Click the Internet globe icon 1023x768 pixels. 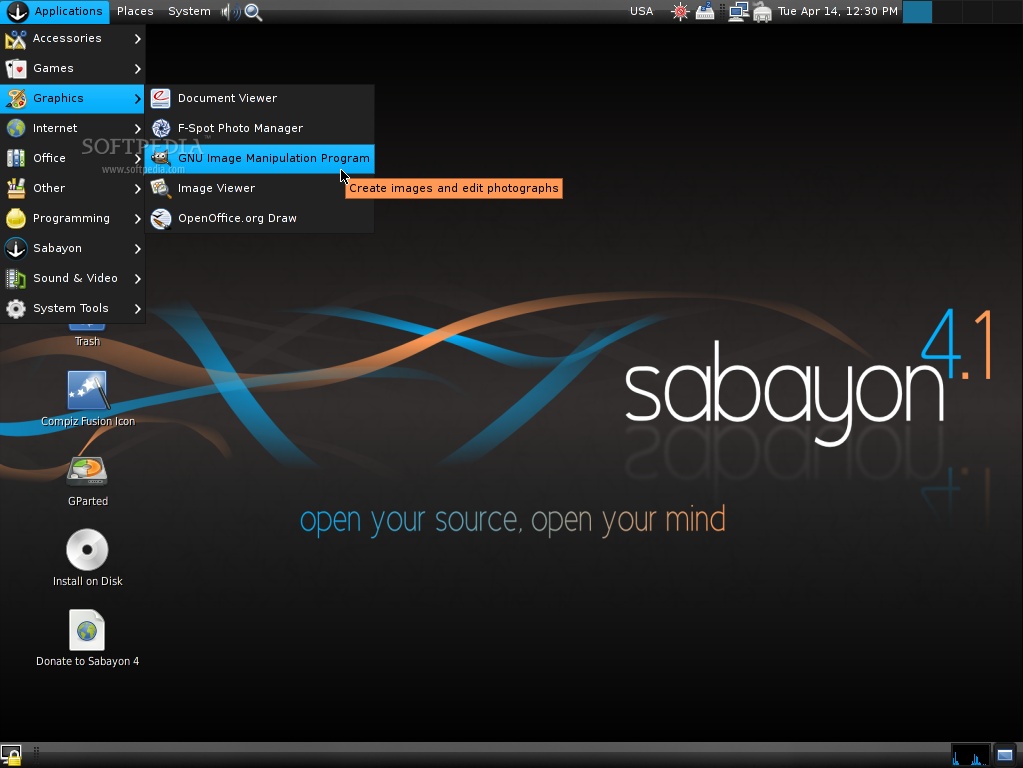point(16,129)
